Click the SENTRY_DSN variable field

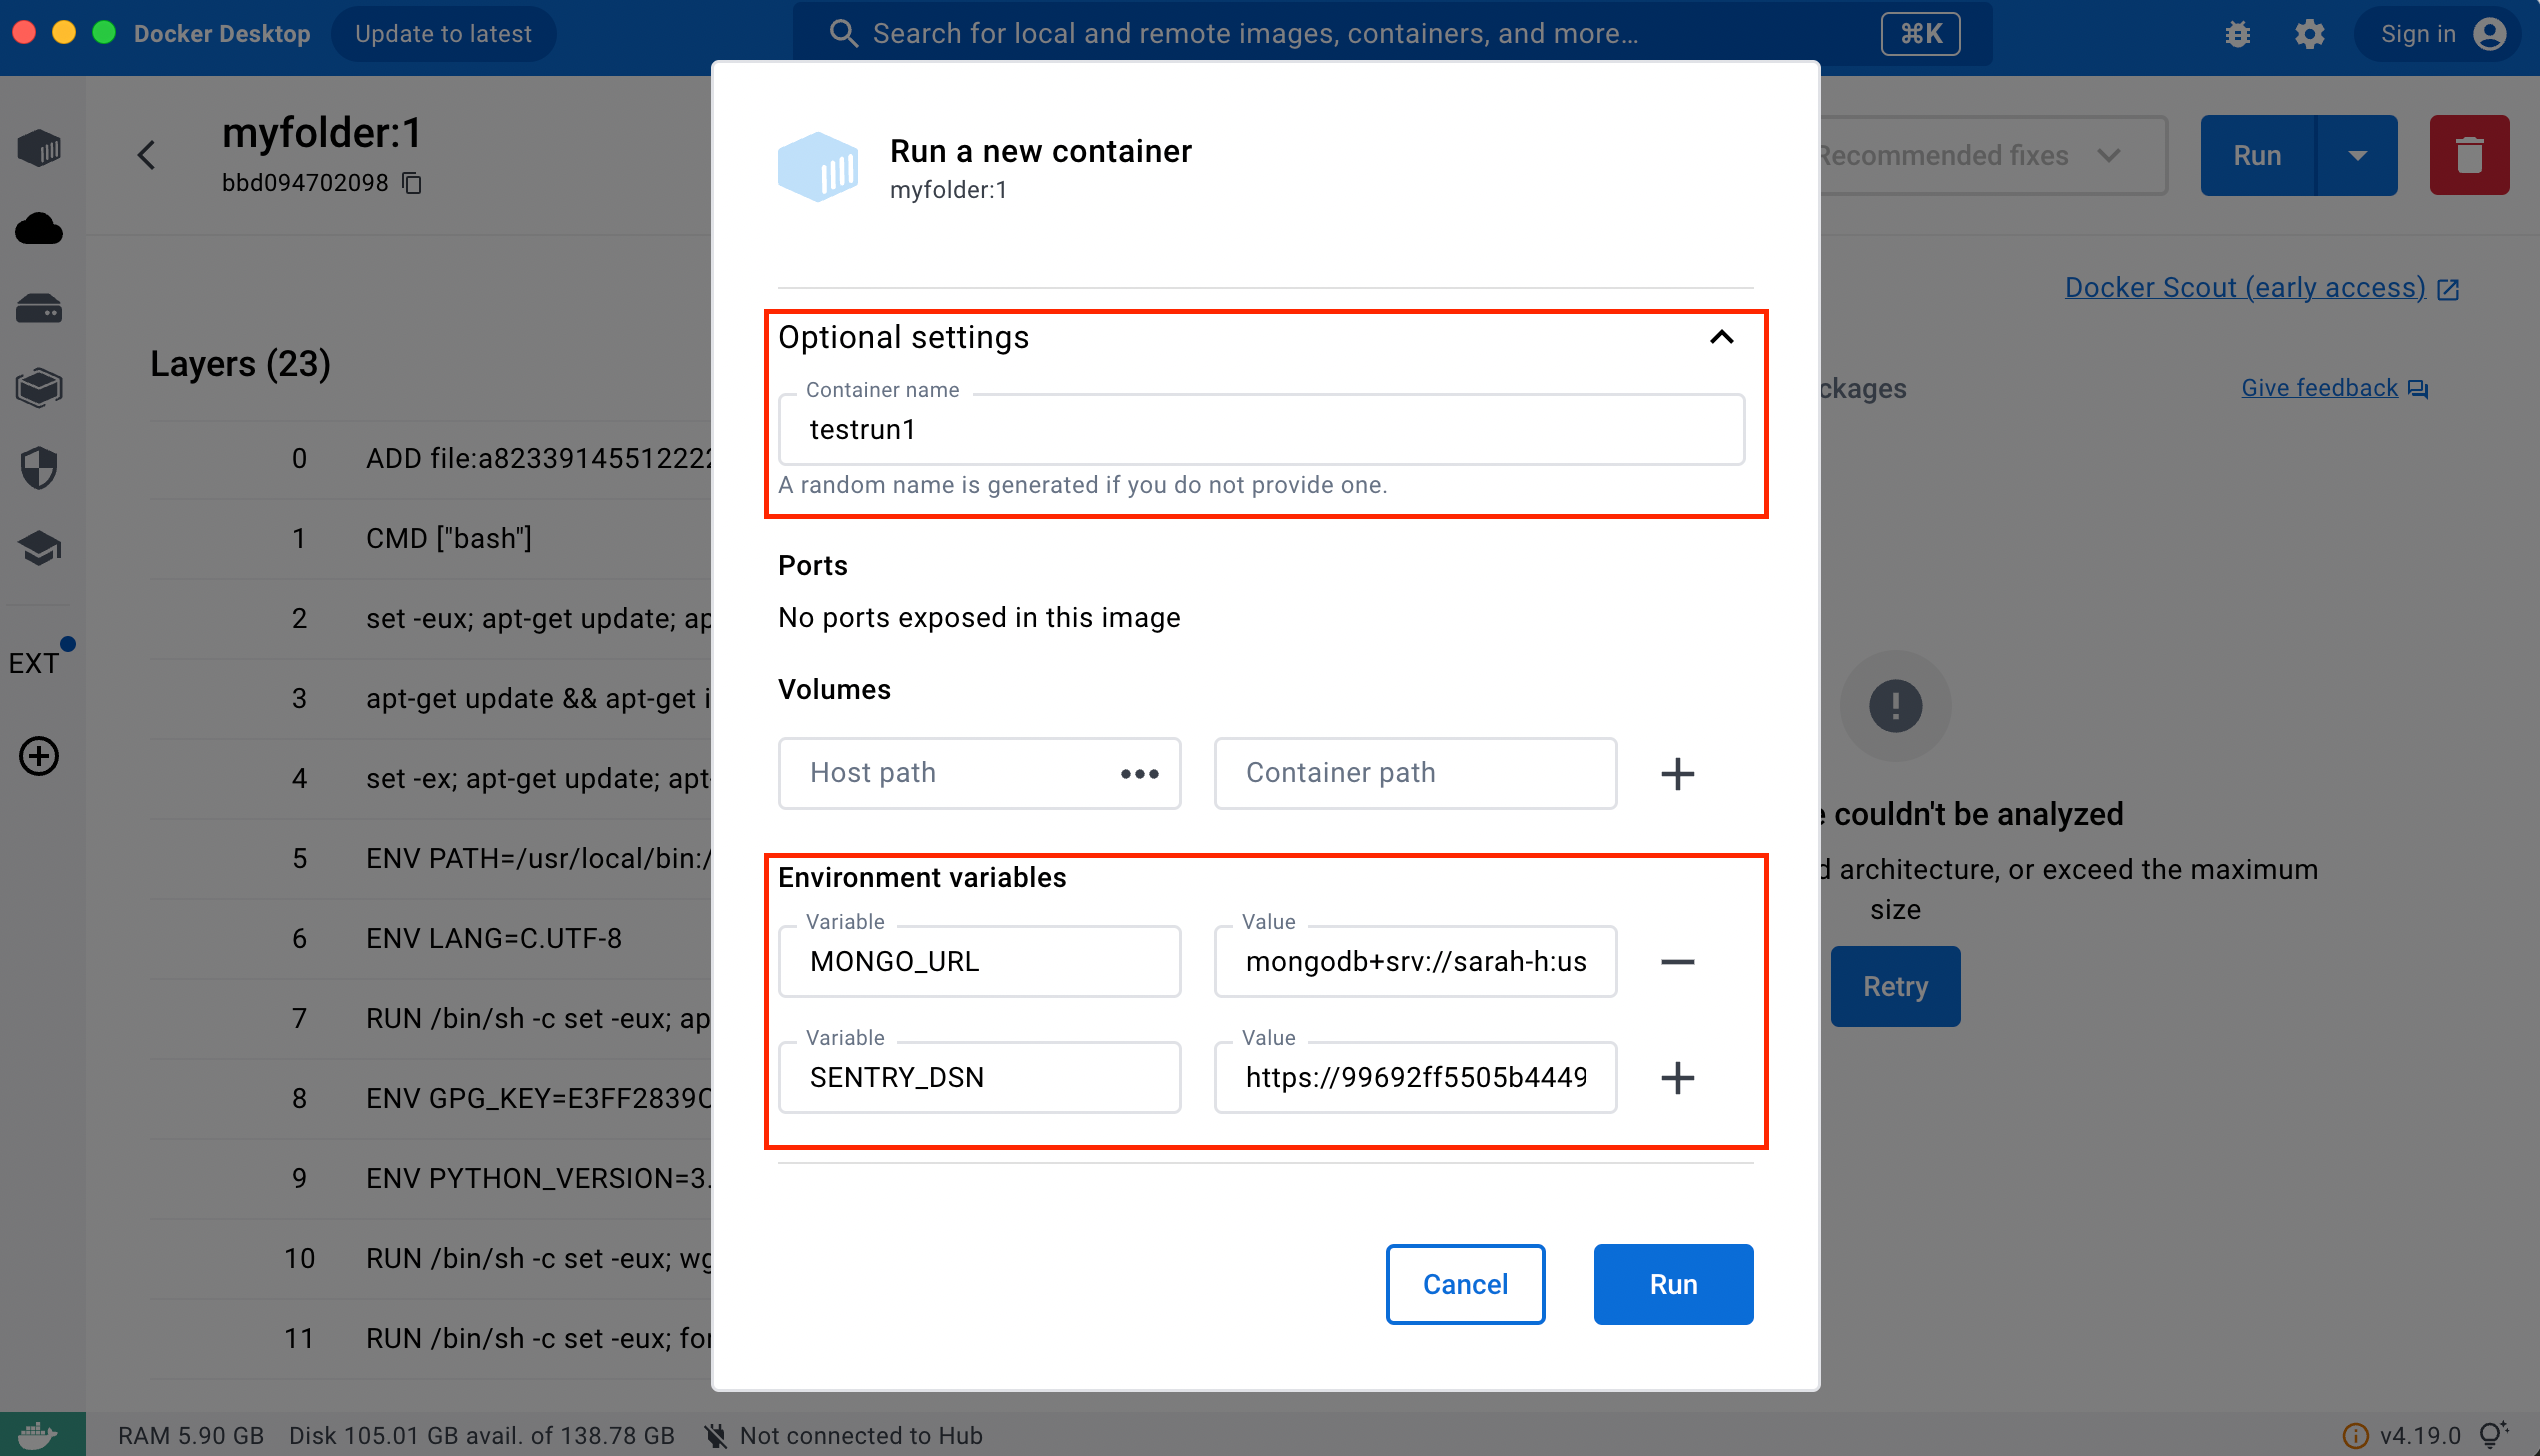coord(979,1077)
